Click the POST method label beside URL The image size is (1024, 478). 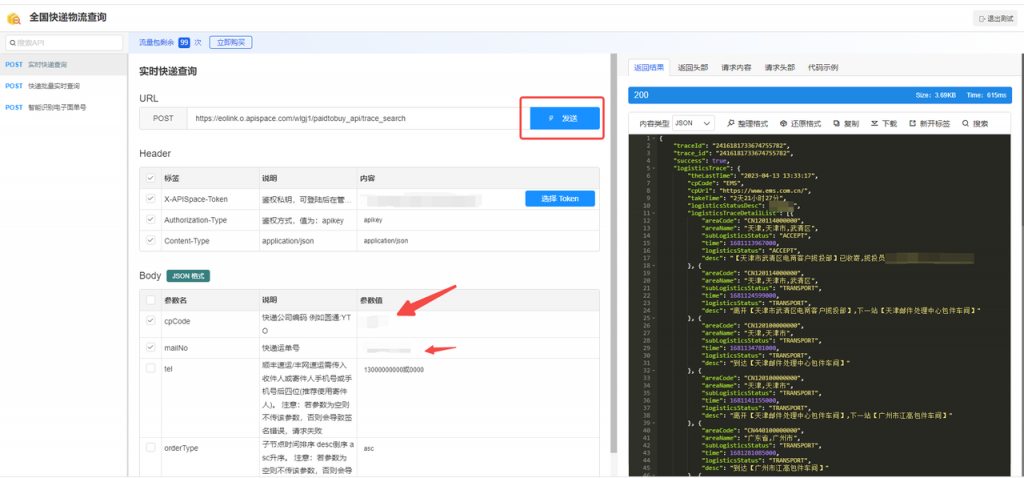(x=163, y=118)
